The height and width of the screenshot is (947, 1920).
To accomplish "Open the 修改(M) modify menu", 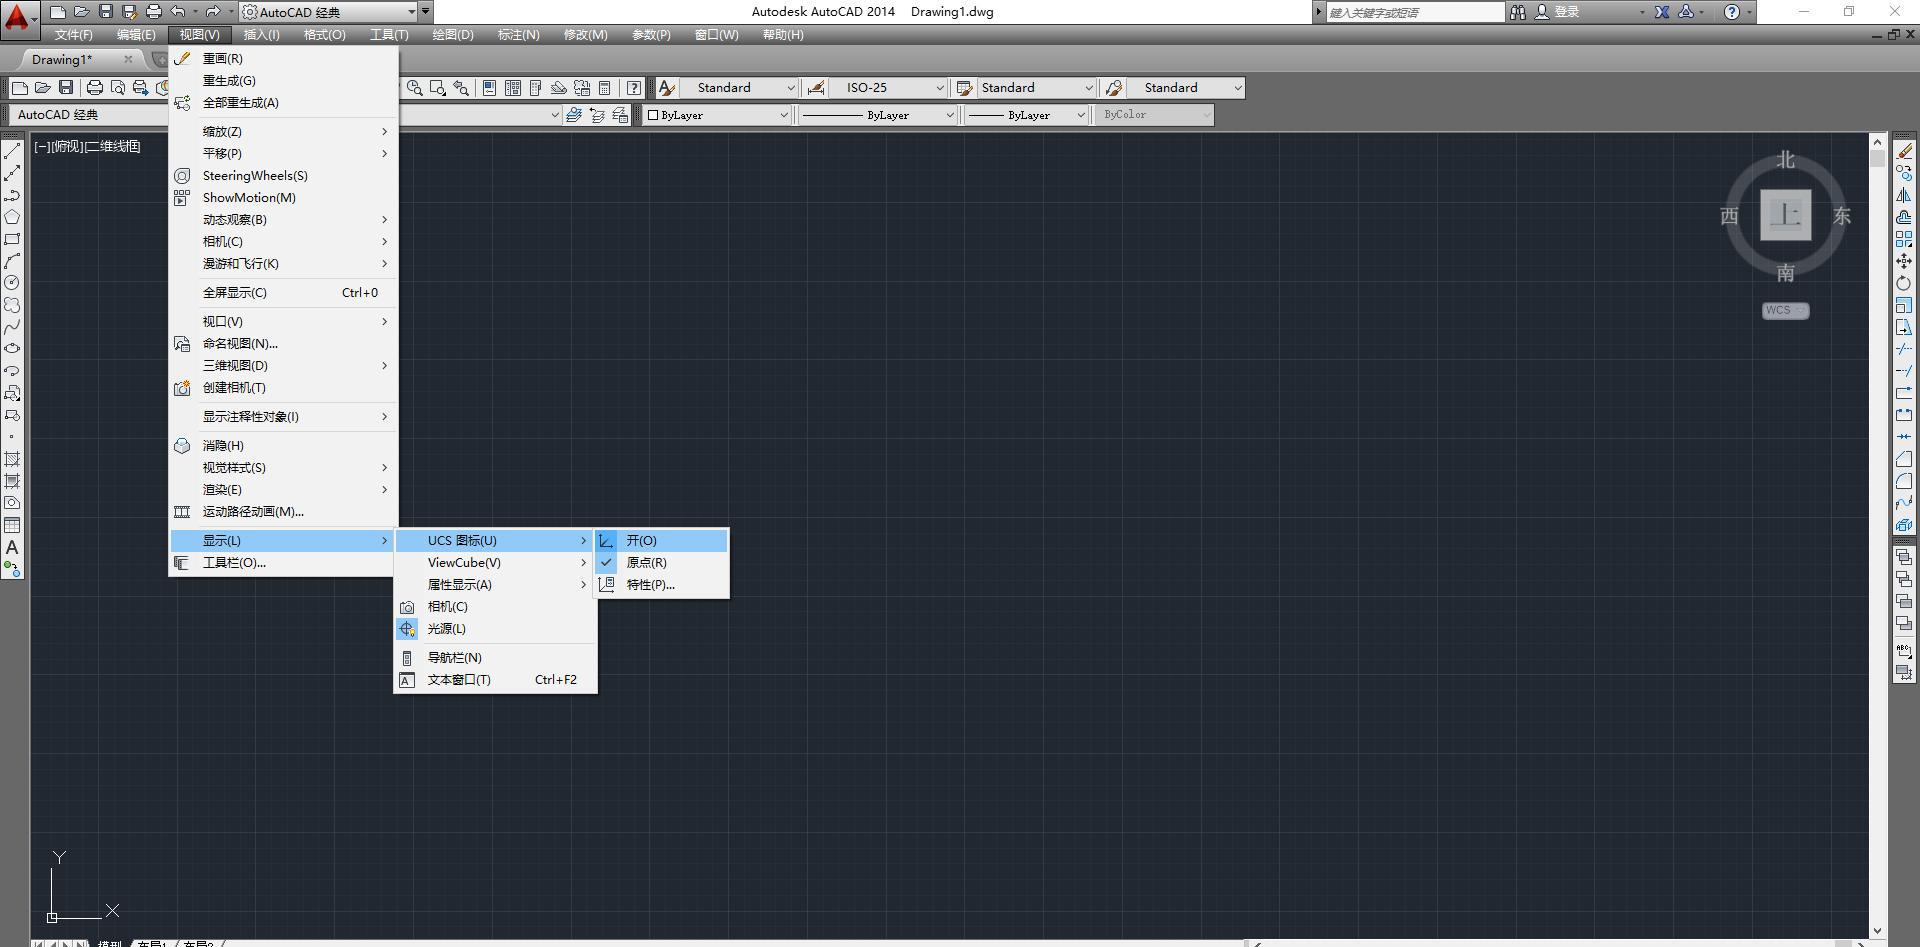I will click(585, 34).
